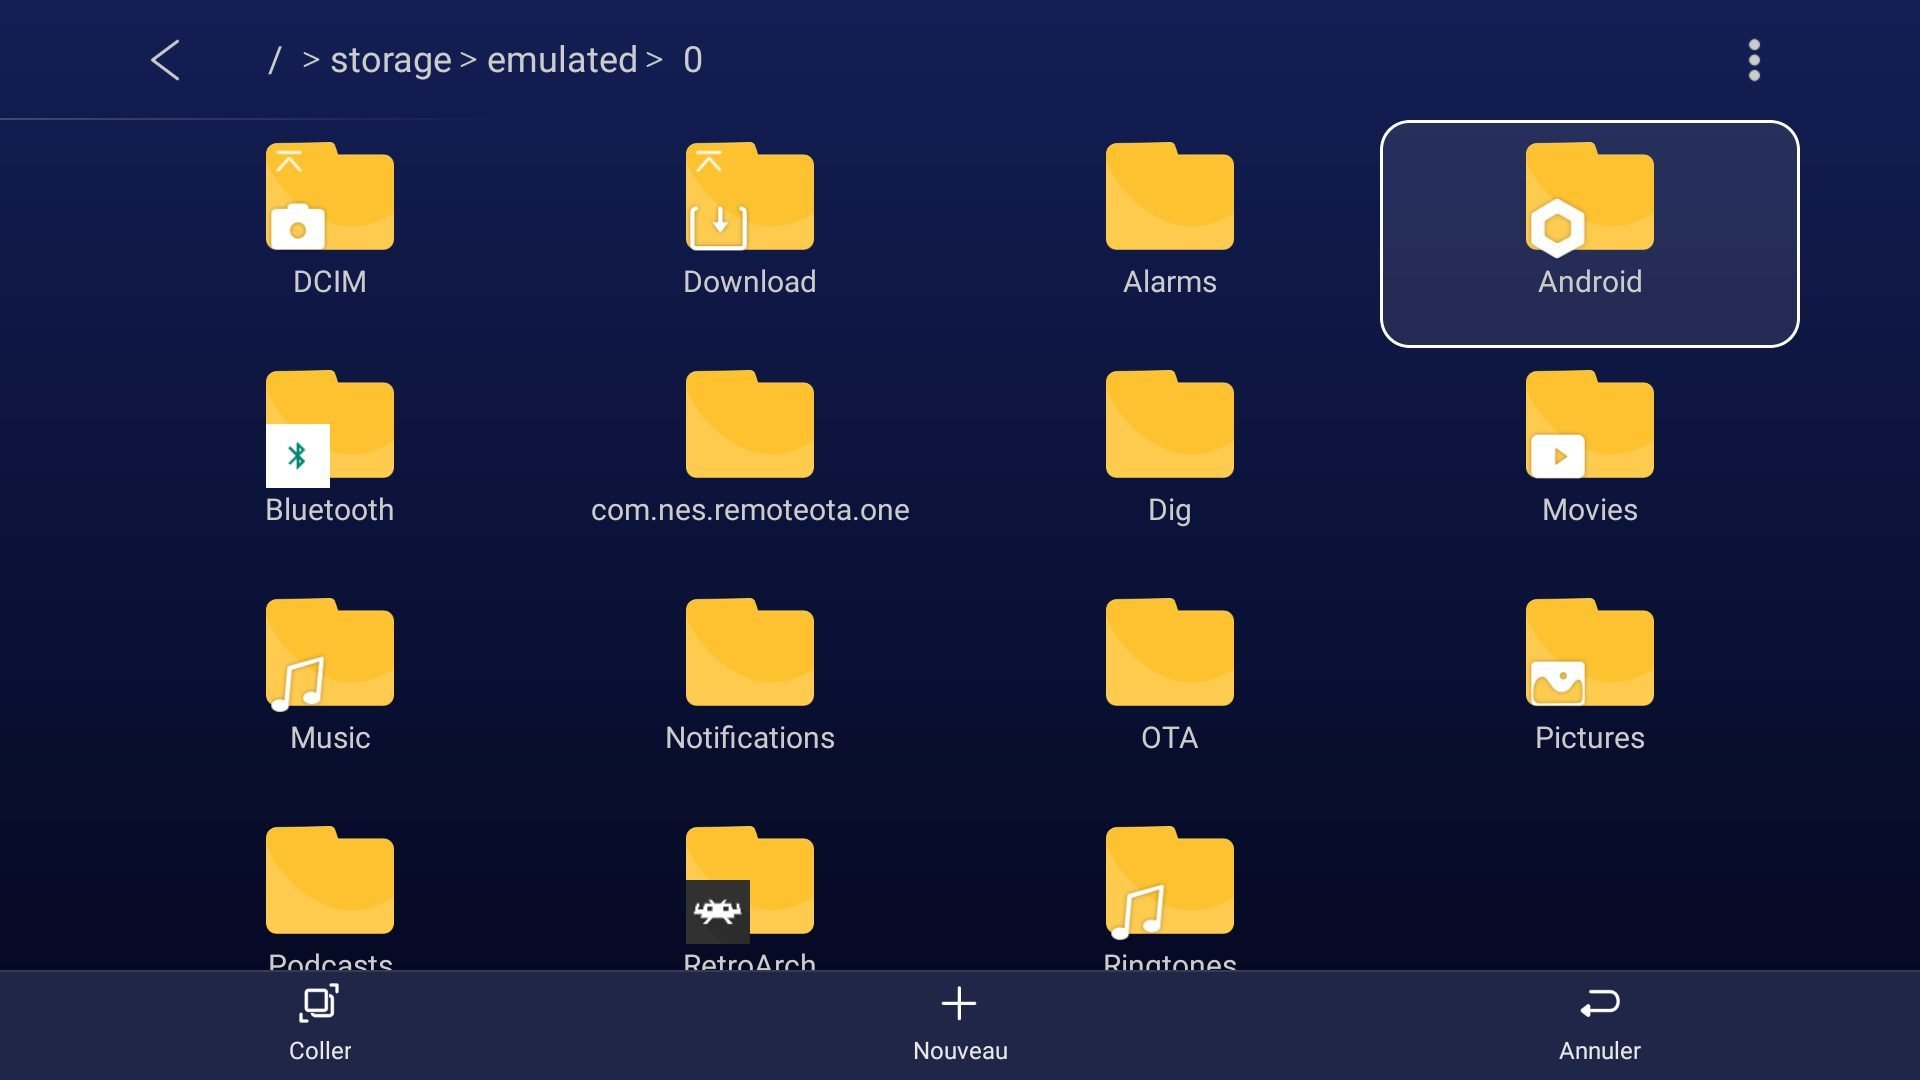Click the Bluetooth folder name label

330,510
